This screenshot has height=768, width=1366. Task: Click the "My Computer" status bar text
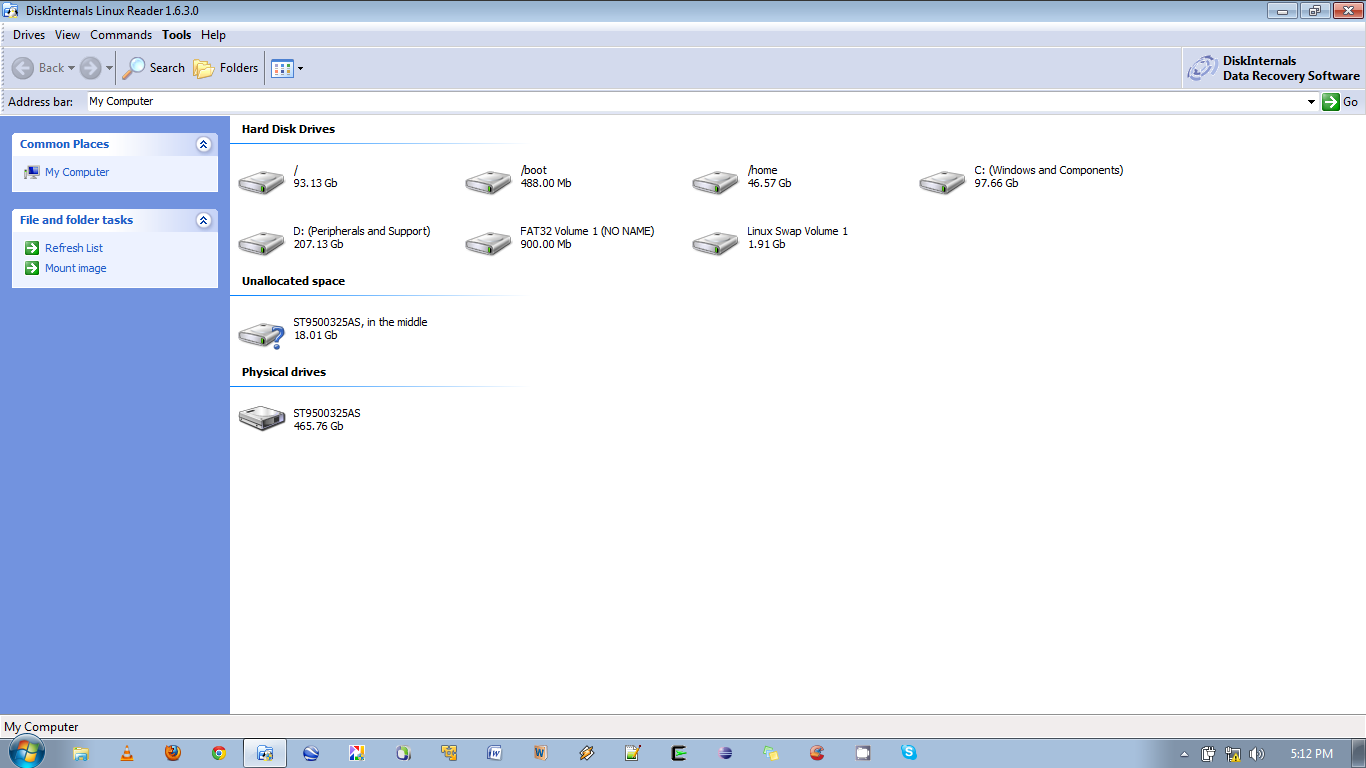41,727
